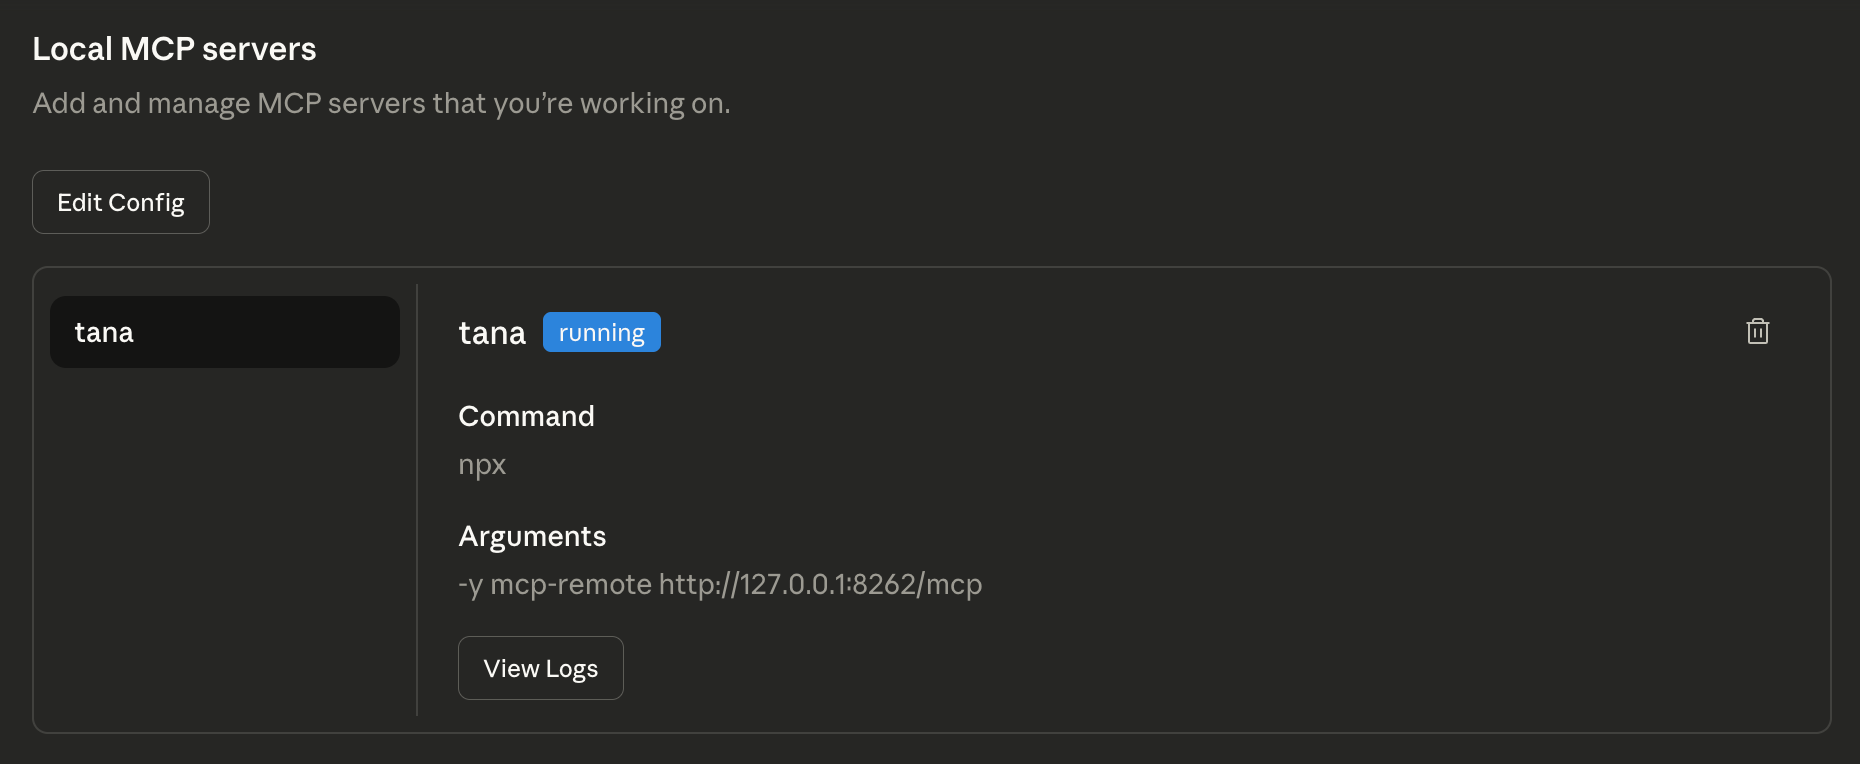Click the npx command value
This screenshot has width=1860, height=764.
point(482,465)
